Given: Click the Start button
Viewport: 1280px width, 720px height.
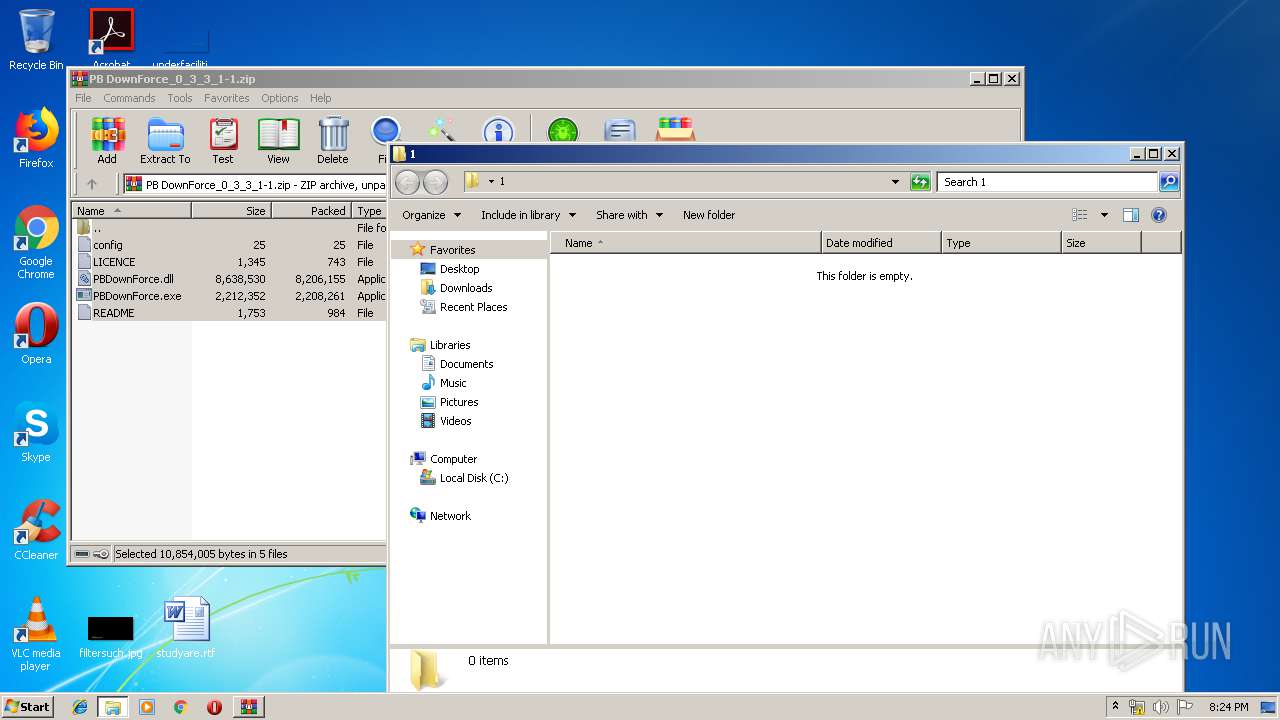Looking at the screenshot, I should click(27, 706).
